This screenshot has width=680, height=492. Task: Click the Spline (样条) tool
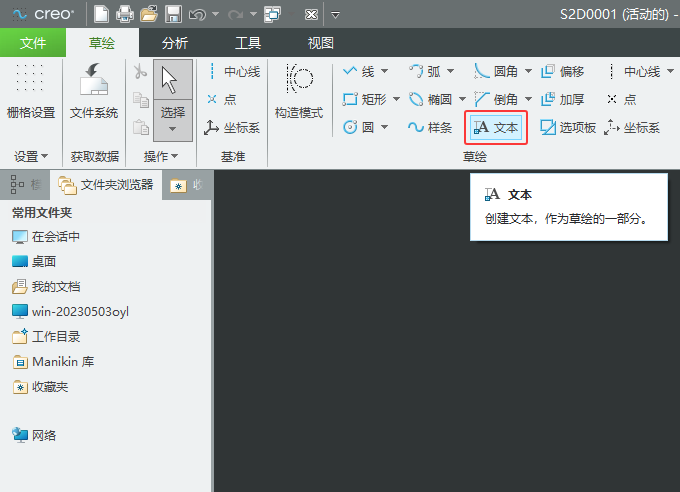(430, 128)
